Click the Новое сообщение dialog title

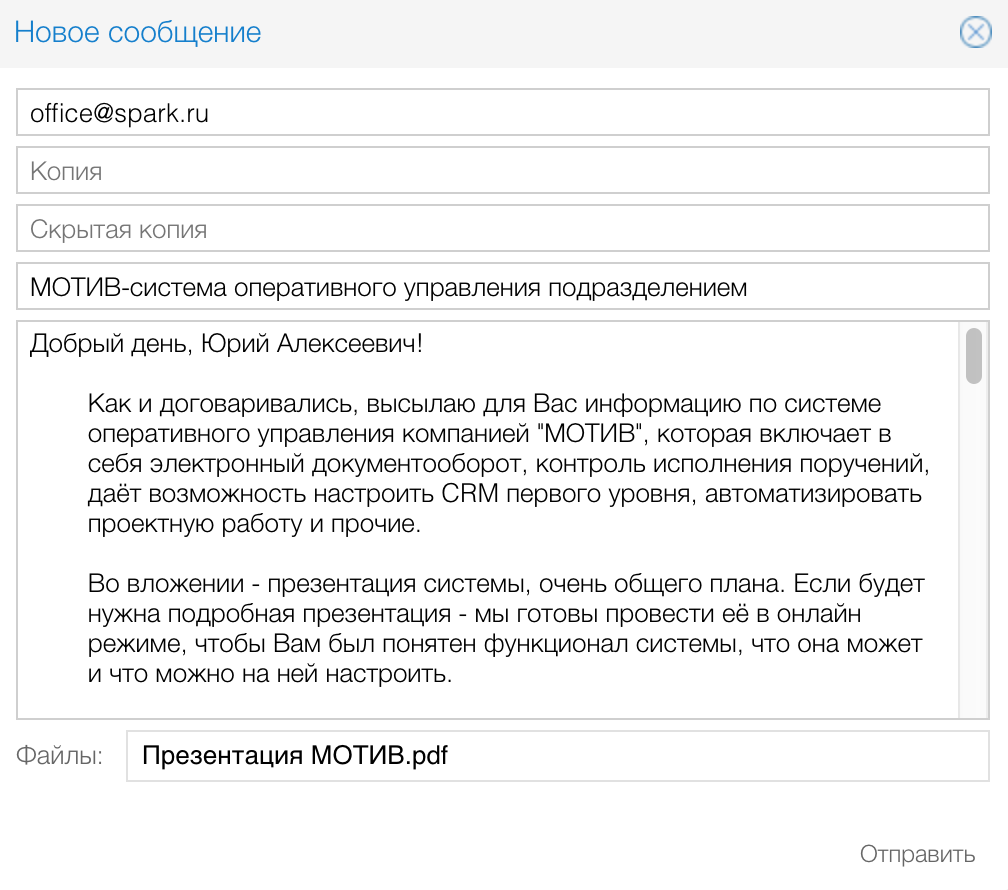138,32
